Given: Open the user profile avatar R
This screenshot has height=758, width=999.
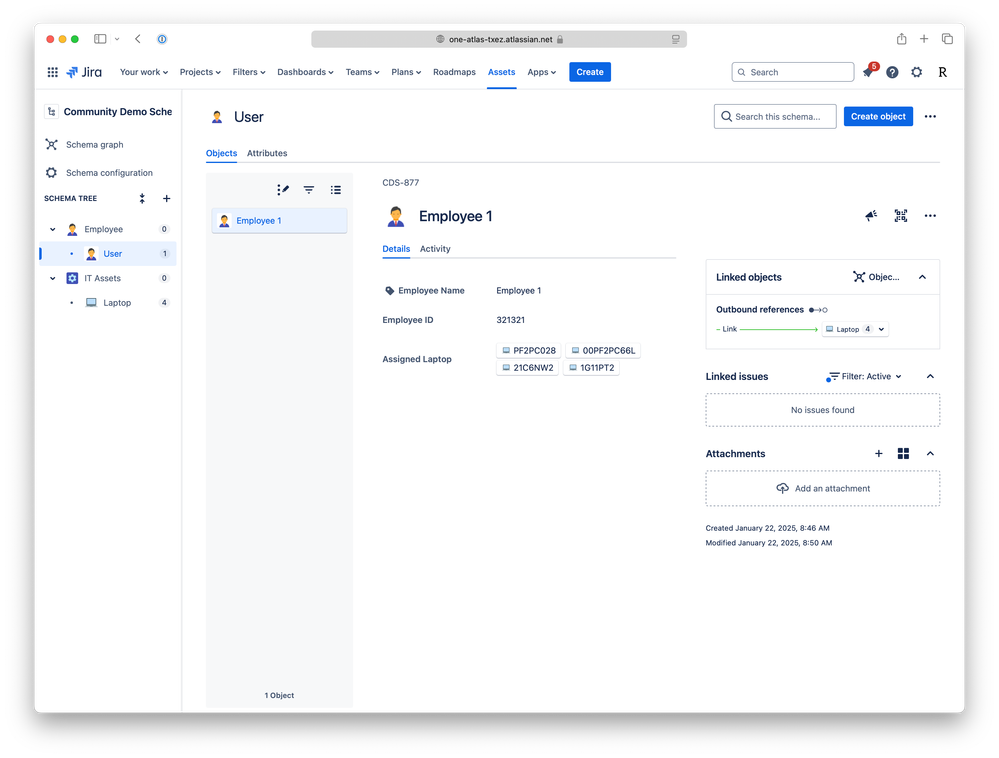Looking at the screenshot, I should click(x=942, y=72).
